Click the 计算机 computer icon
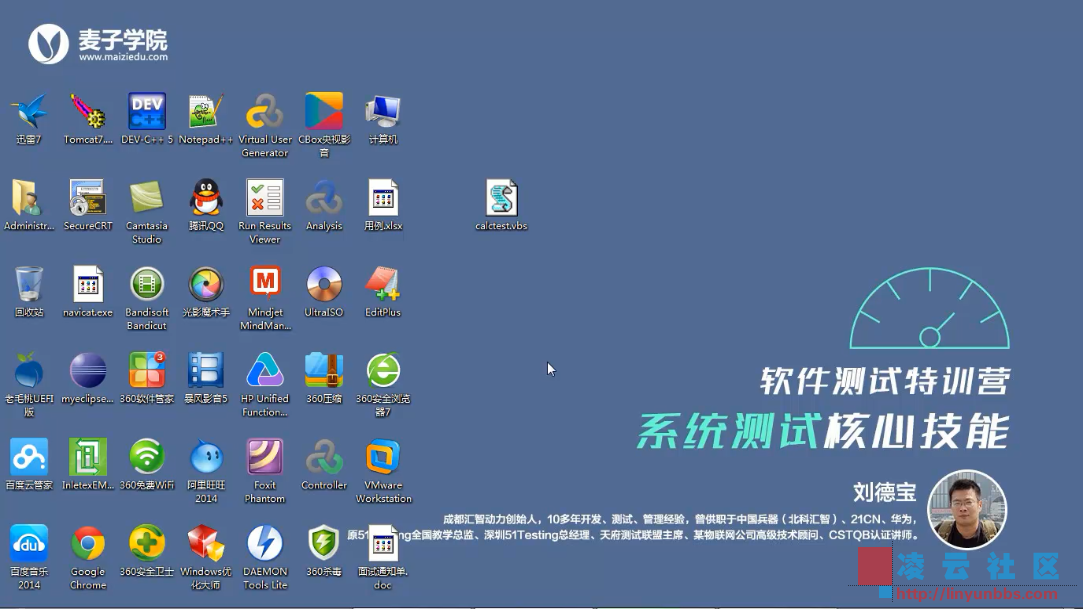This screenshot has height=609, width=1083. click(383, 111)
